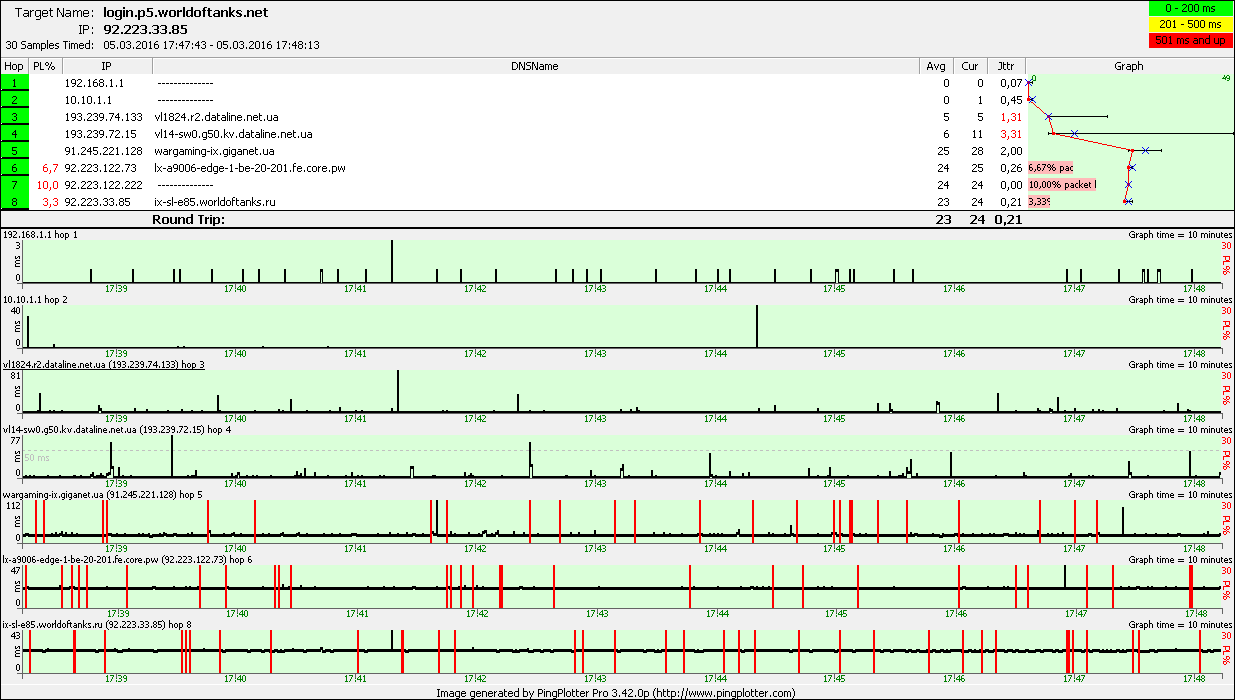Click the vl1824.r2.dataline.net.ua hop 3 timeline title
Image resolution: width=1235 pixels, height=700 pixels.
tap(104, 364)
